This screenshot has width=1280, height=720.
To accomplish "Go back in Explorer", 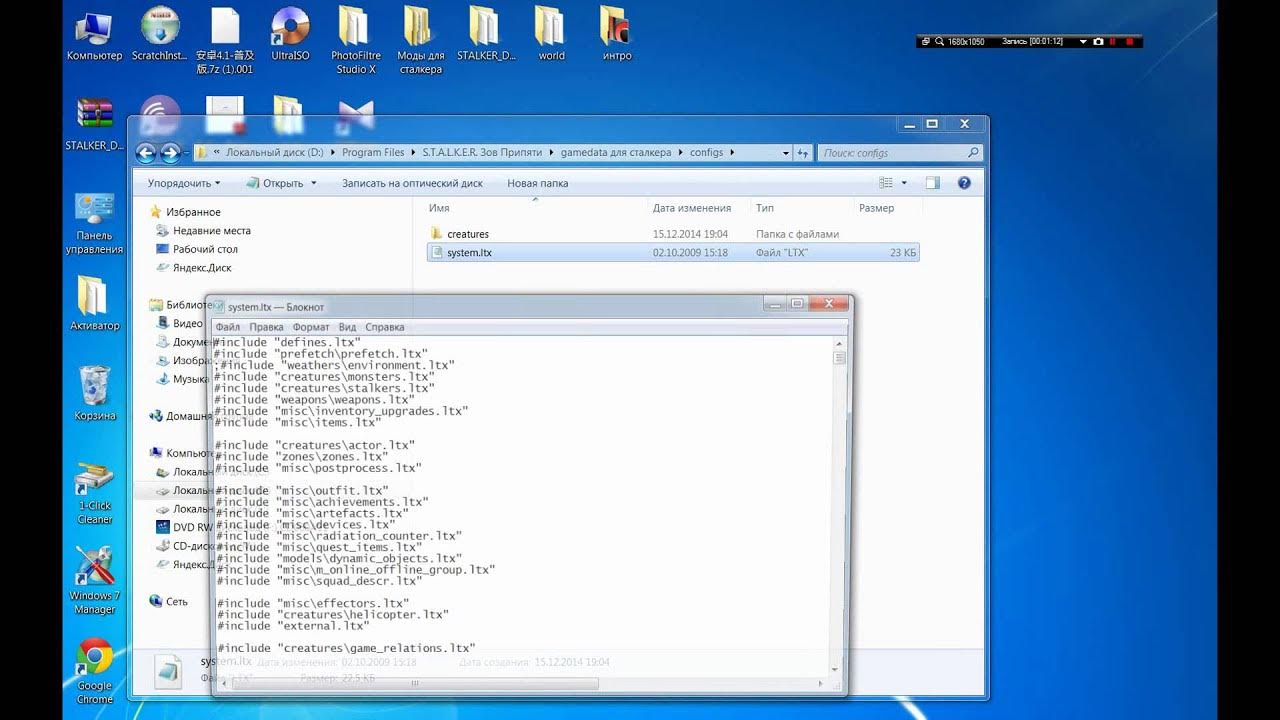I will click(146, 153).
